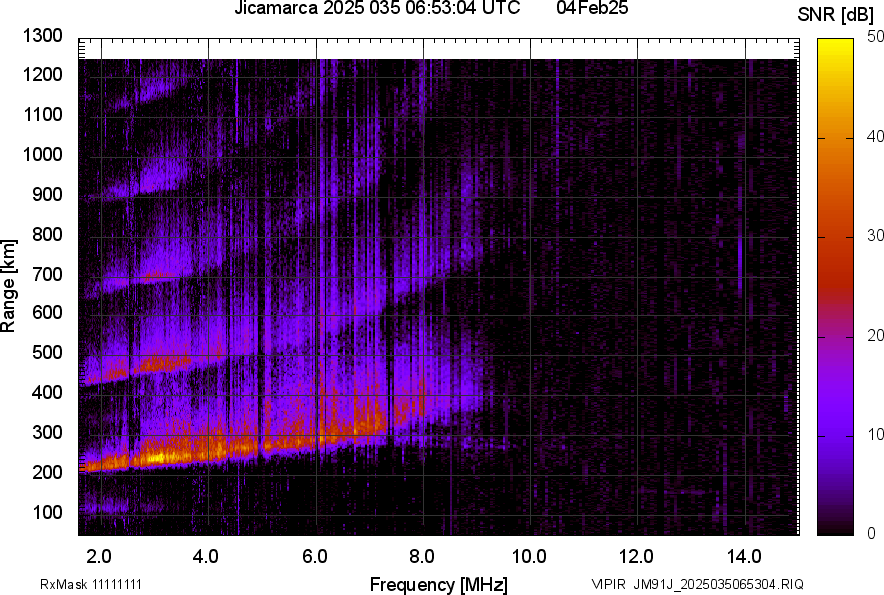Click the 'Range [km]' axis label
The image size is (884, 595).
coord(8,285)
